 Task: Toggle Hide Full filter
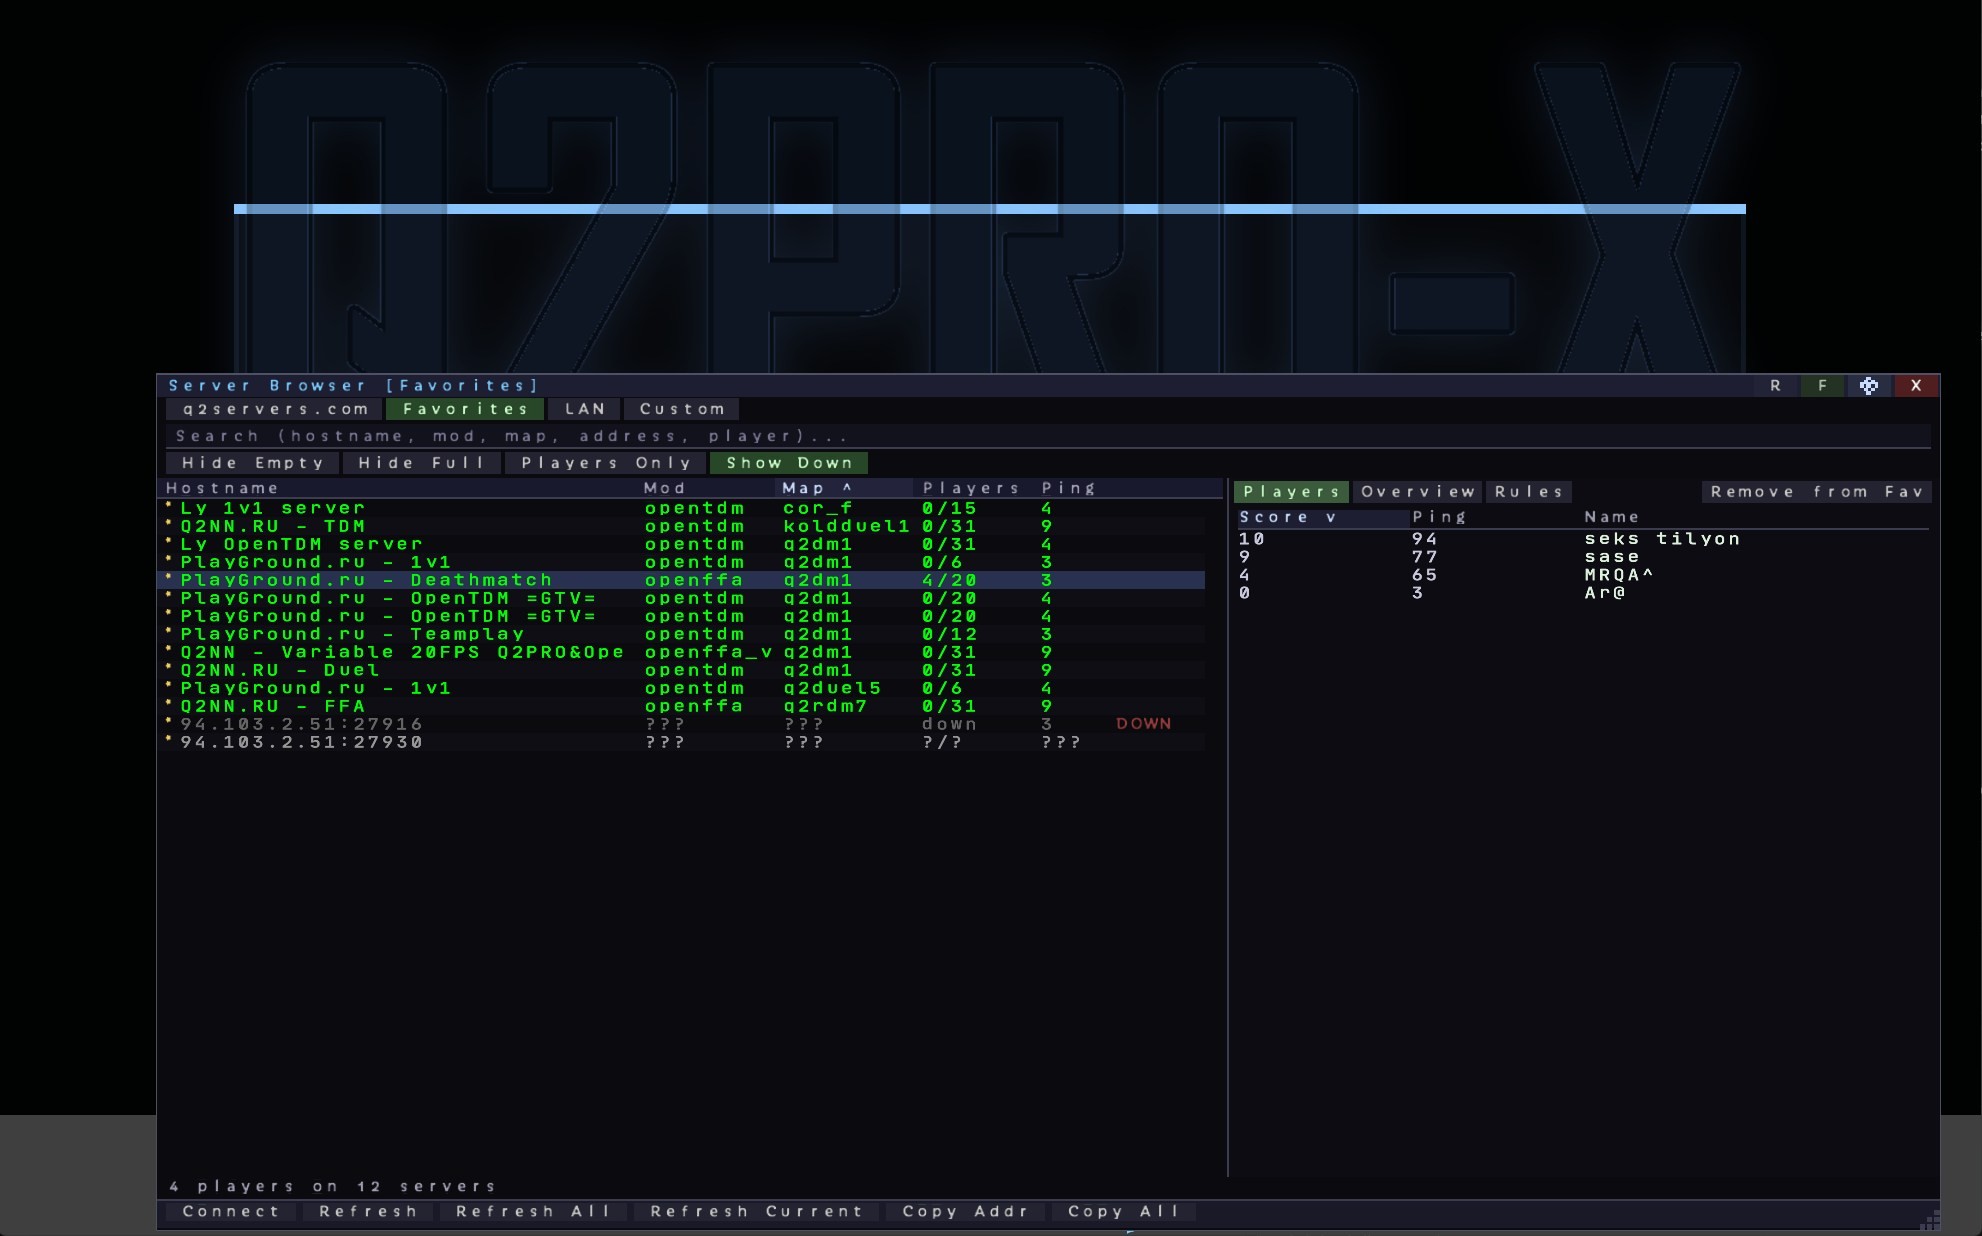coord(421,463)
